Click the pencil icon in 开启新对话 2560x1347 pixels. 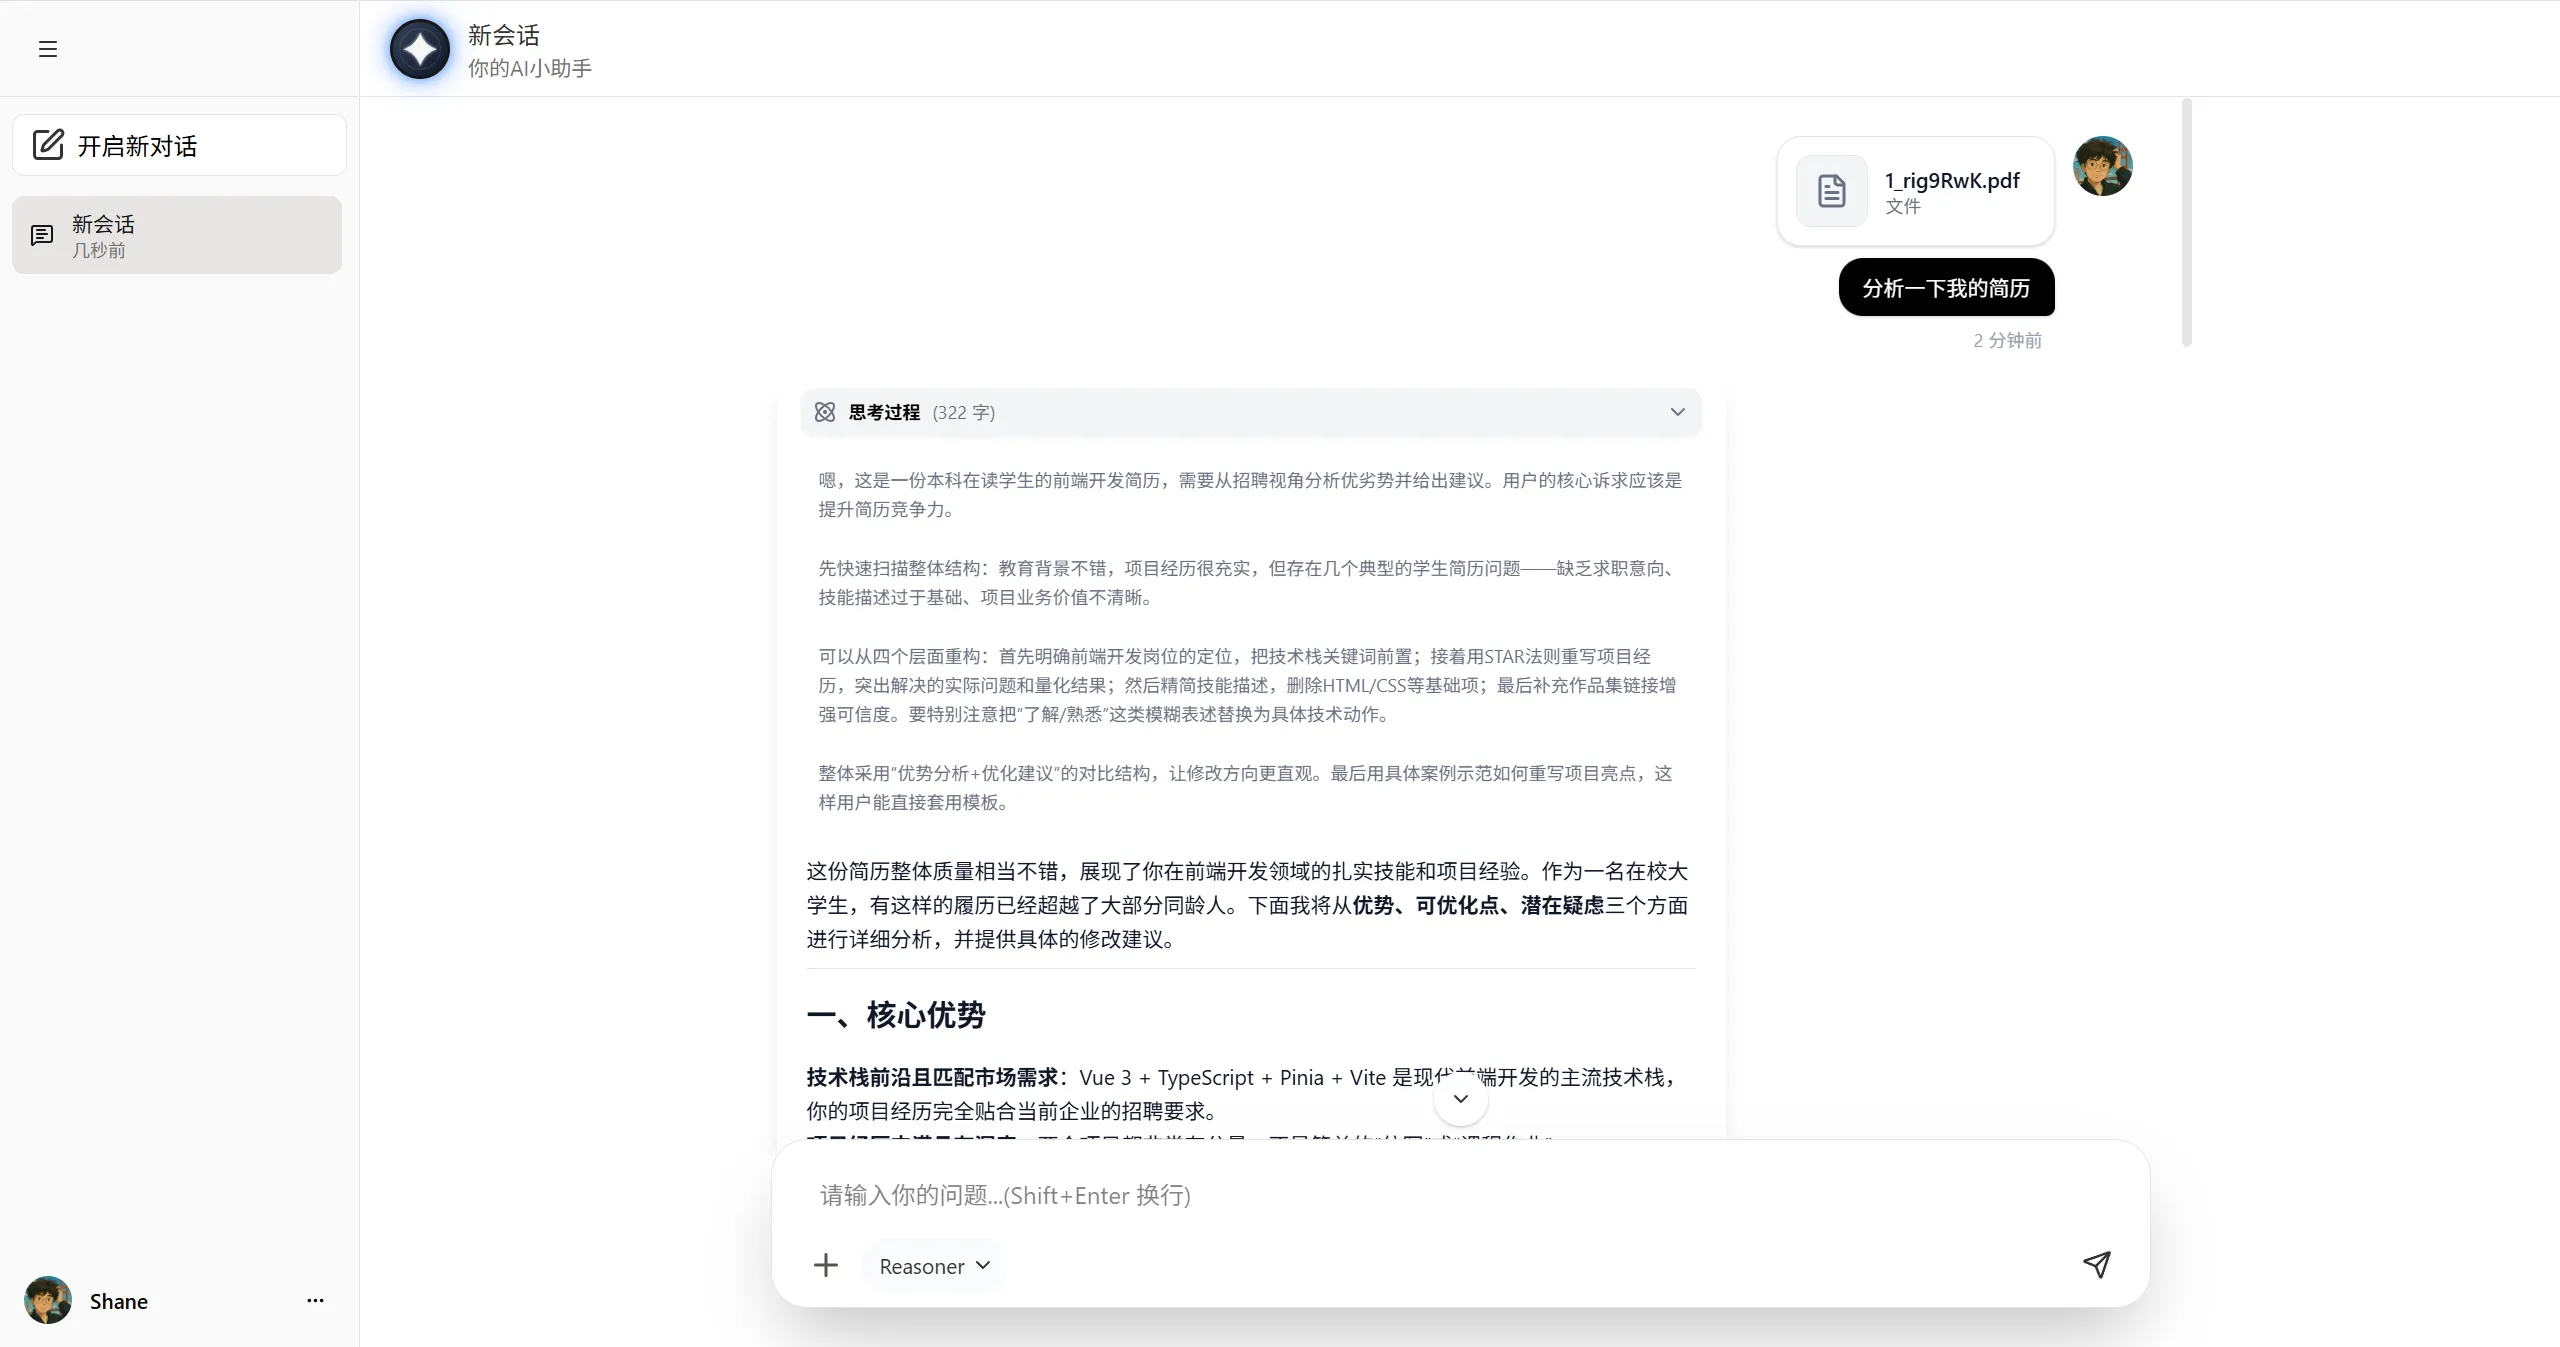pyautogui.click(x=48, y=144)
